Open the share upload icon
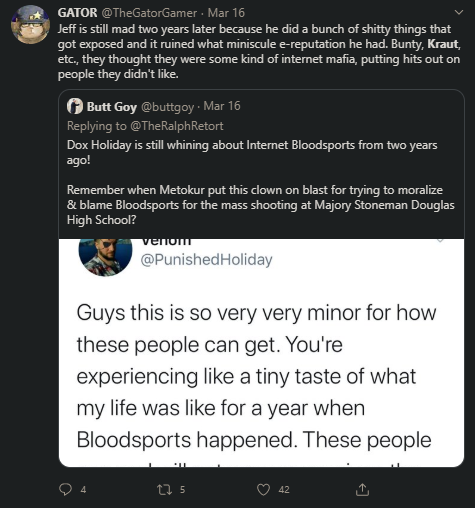Viewport: 475px width, 508px height. 362,489
